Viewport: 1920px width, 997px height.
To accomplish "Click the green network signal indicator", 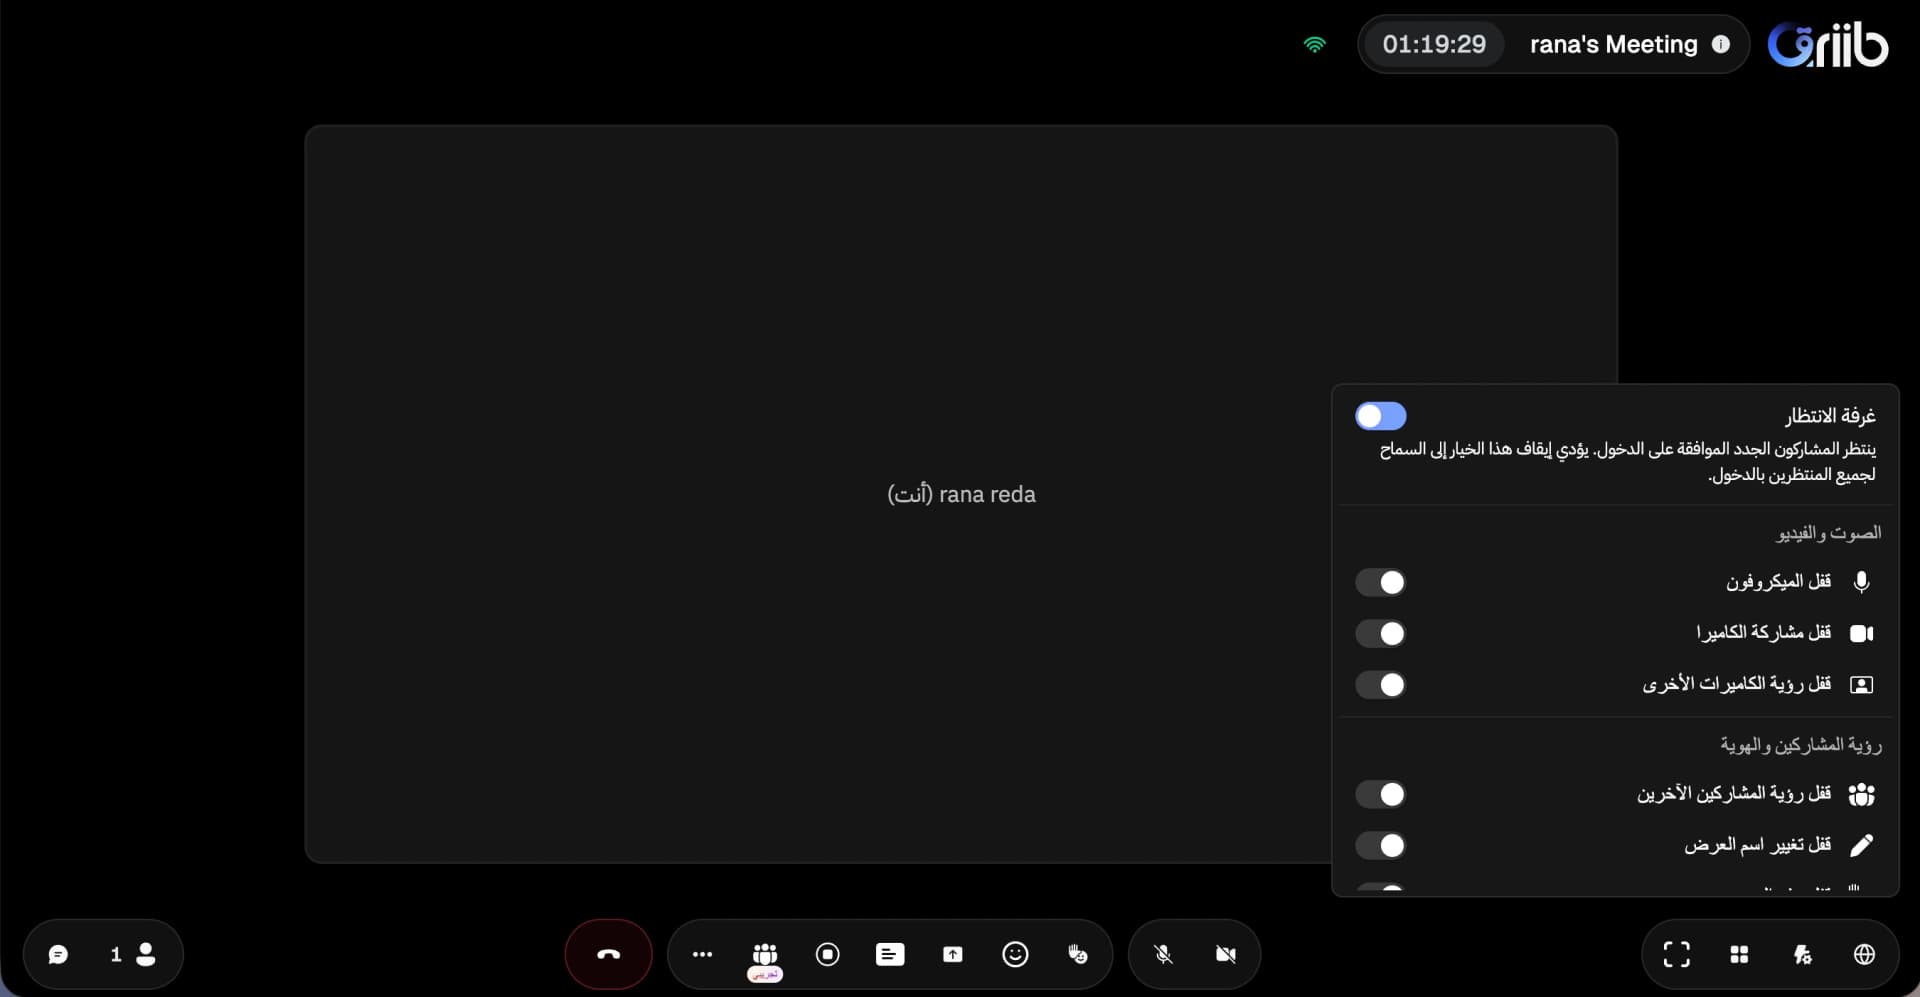I will (x=1314, y=44).
